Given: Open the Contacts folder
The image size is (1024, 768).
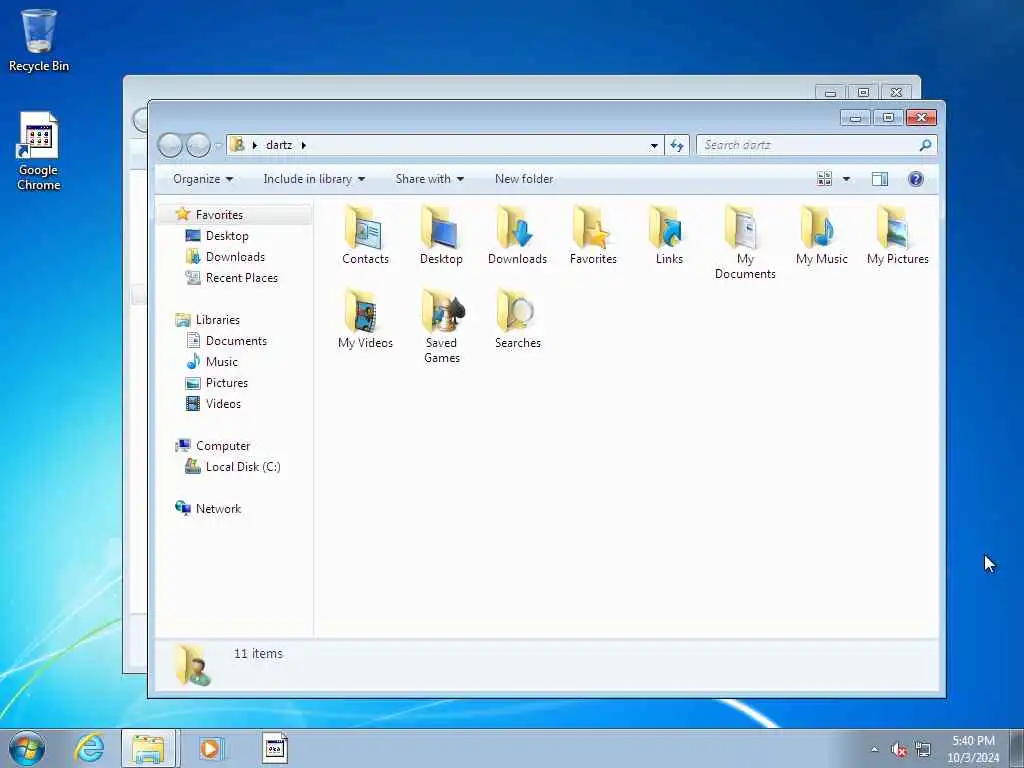Looking at the screenshot, I should pos(365,235).
